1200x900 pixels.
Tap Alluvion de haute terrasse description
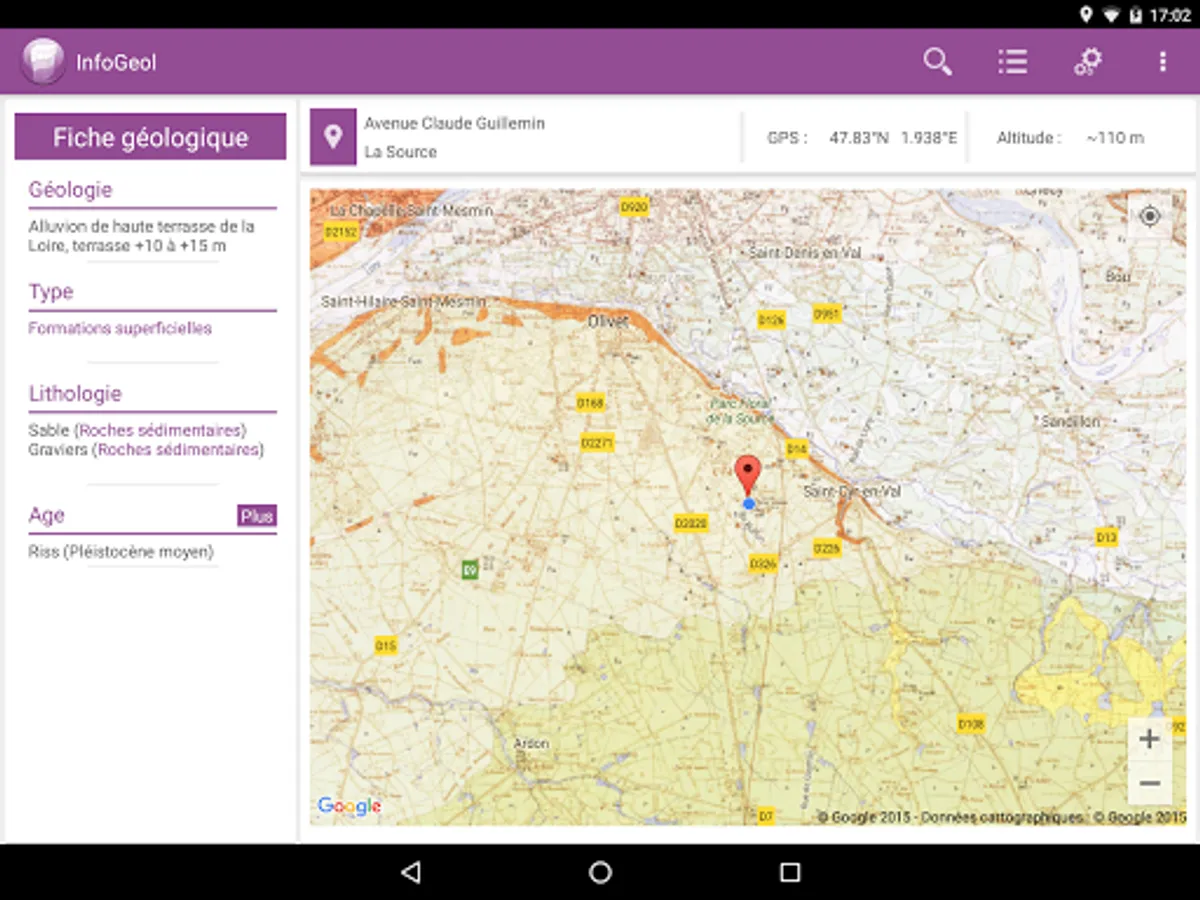(141, 236)
